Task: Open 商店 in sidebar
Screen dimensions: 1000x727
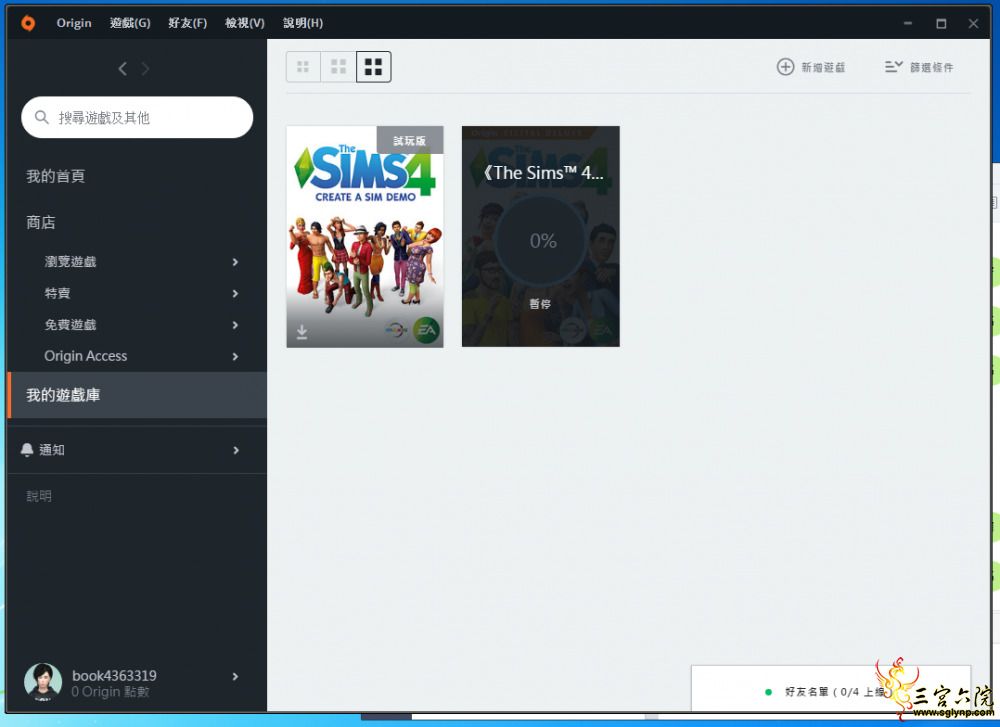Action: [x=41, y=223]
